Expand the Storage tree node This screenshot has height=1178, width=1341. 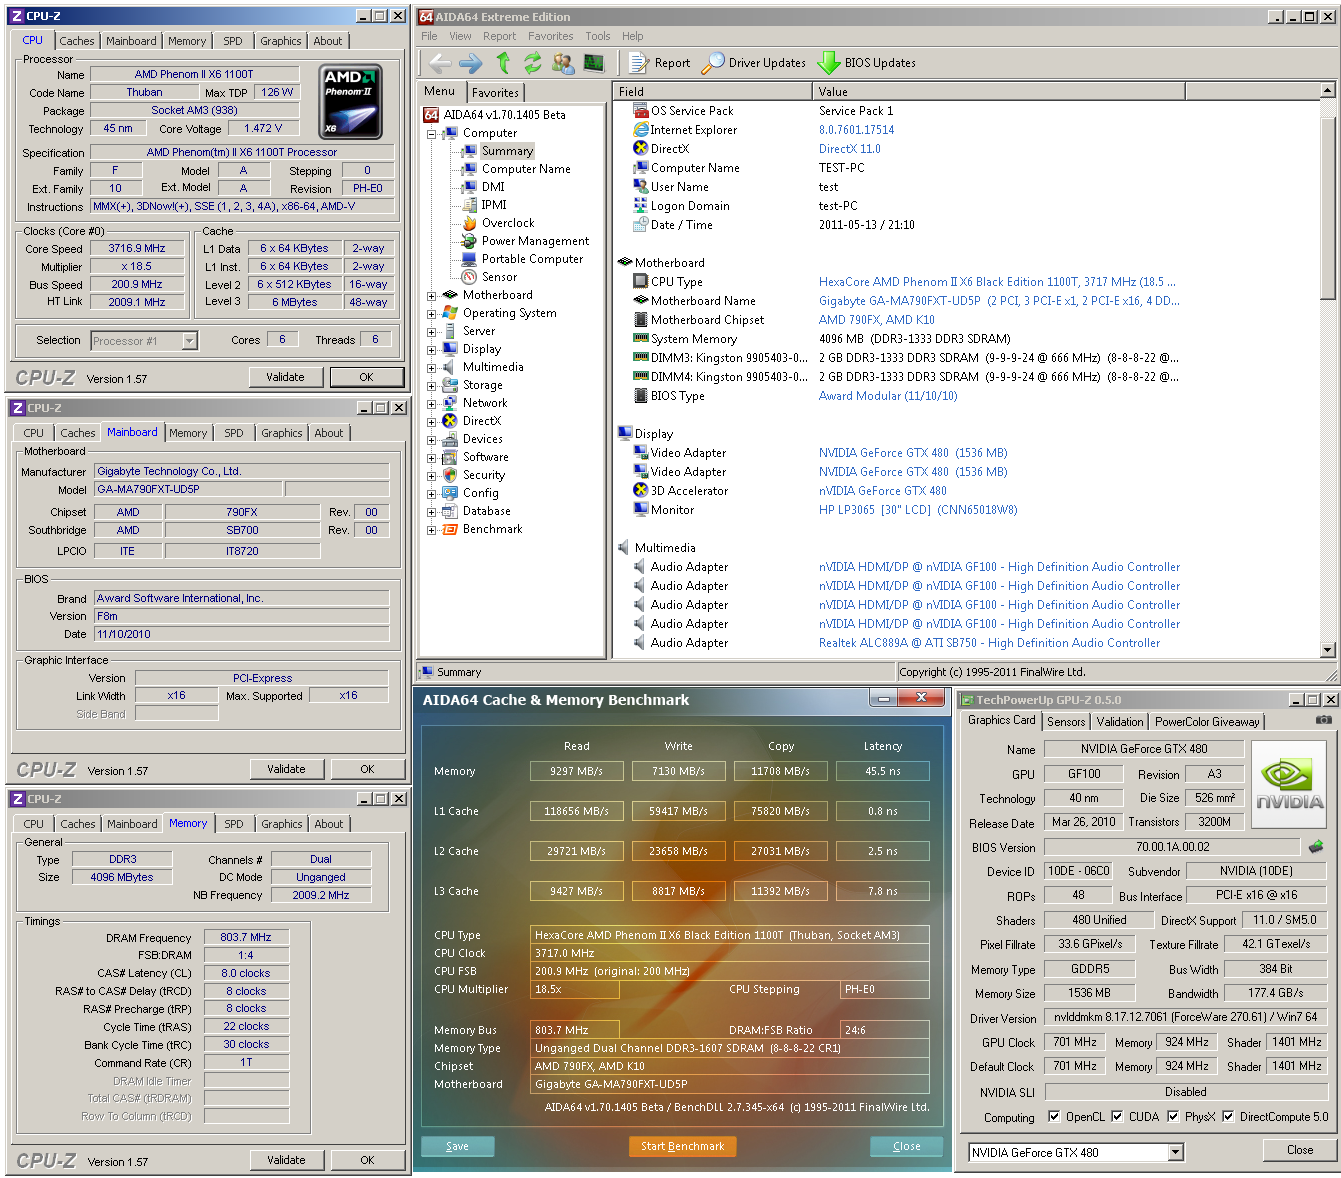432,386
